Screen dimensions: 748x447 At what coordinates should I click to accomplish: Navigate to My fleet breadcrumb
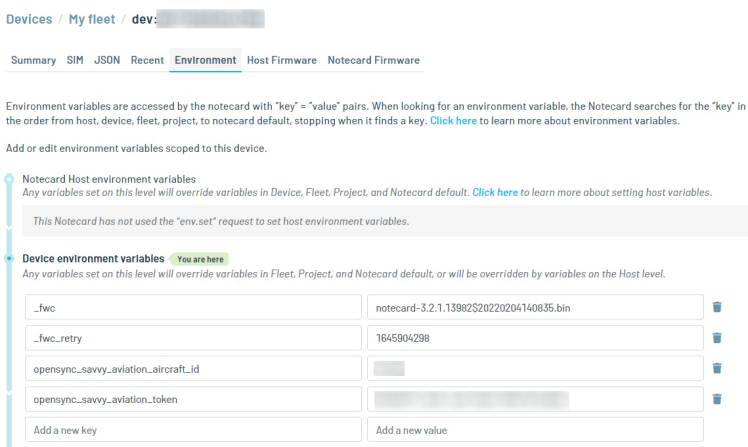click(x=92, y=19)
